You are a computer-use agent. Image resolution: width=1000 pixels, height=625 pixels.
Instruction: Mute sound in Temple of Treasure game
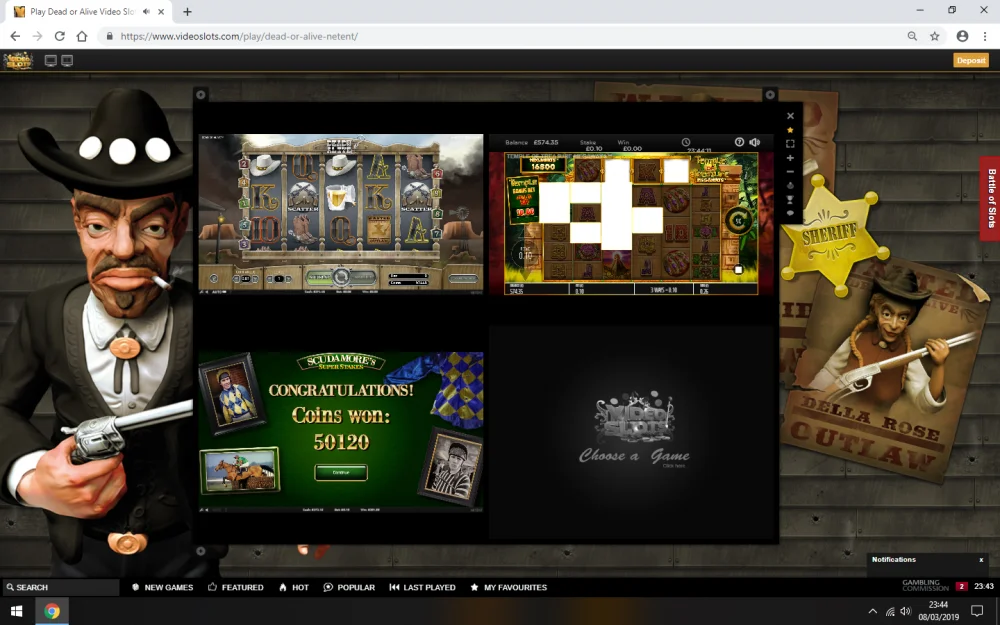click(x=754, y=142)
